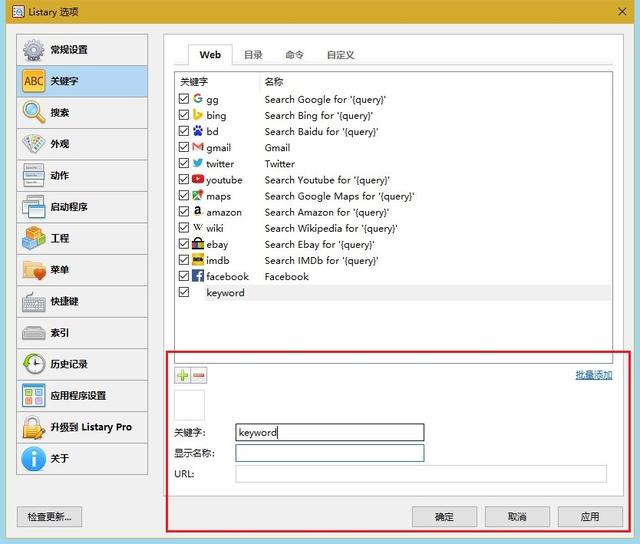Viewport: 640px width, 544px height.
Task: Open the history clock section
Action: click(x=82, y=364)
